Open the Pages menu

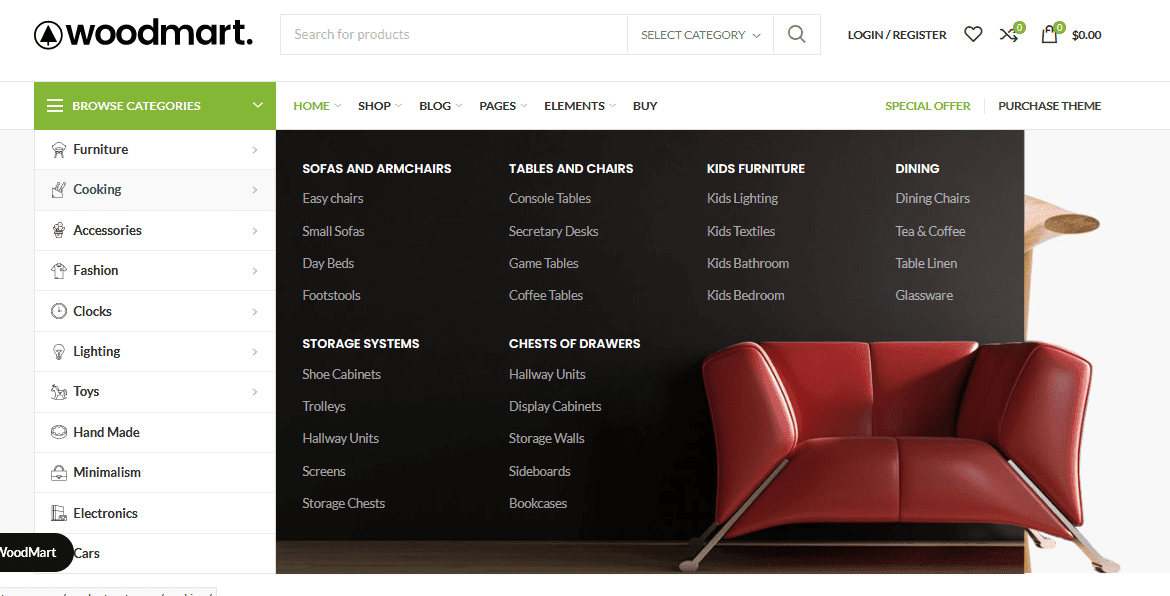(x=503, y=106)
